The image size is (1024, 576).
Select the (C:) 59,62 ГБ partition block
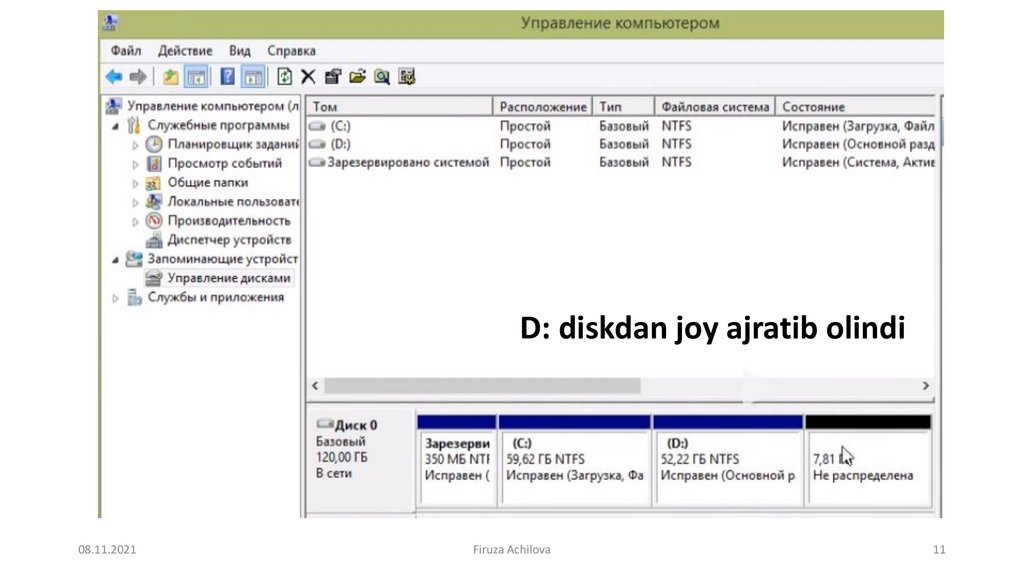click(x=575, y=460)
